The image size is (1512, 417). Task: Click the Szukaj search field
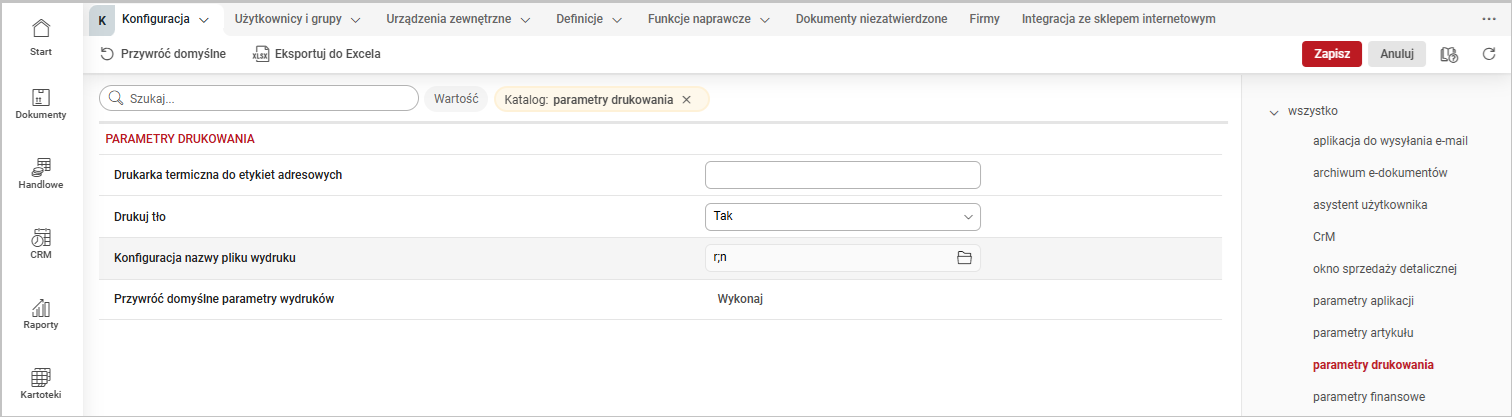[259, 98]
